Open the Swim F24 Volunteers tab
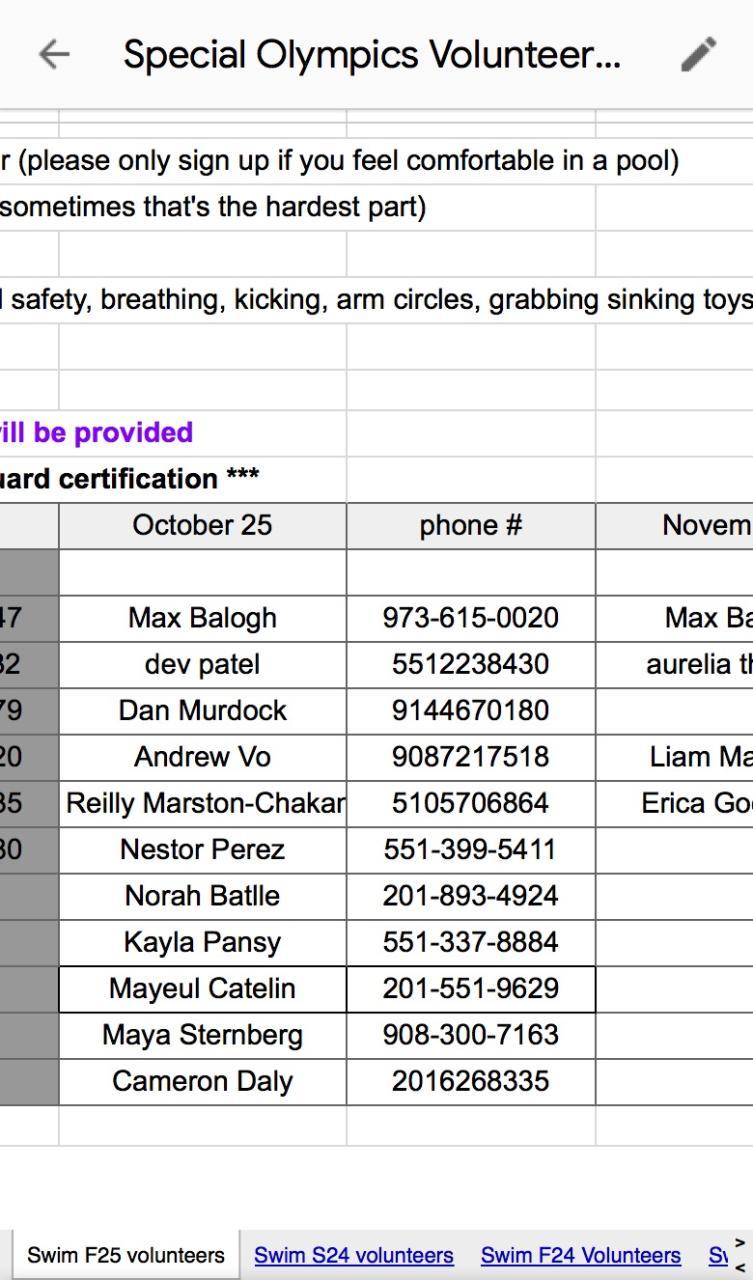Screen dimensions: 753x1280 580,1255
